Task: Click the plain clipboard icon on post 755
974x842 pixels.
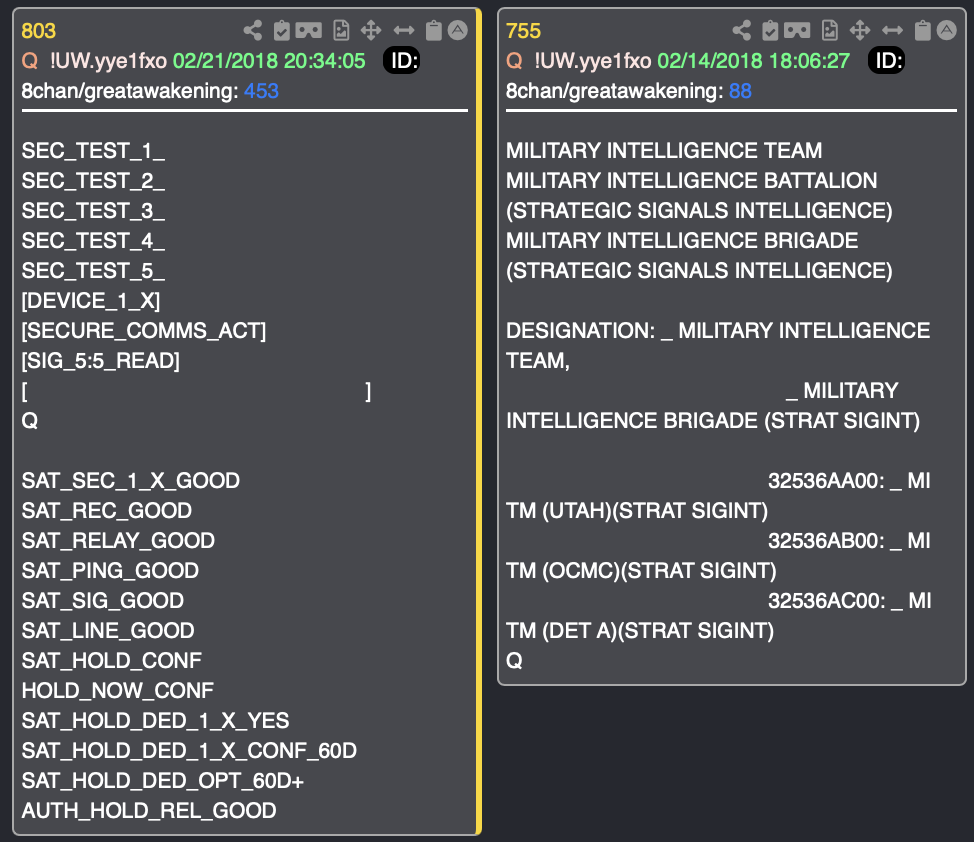Action: [x=923, y=30]
